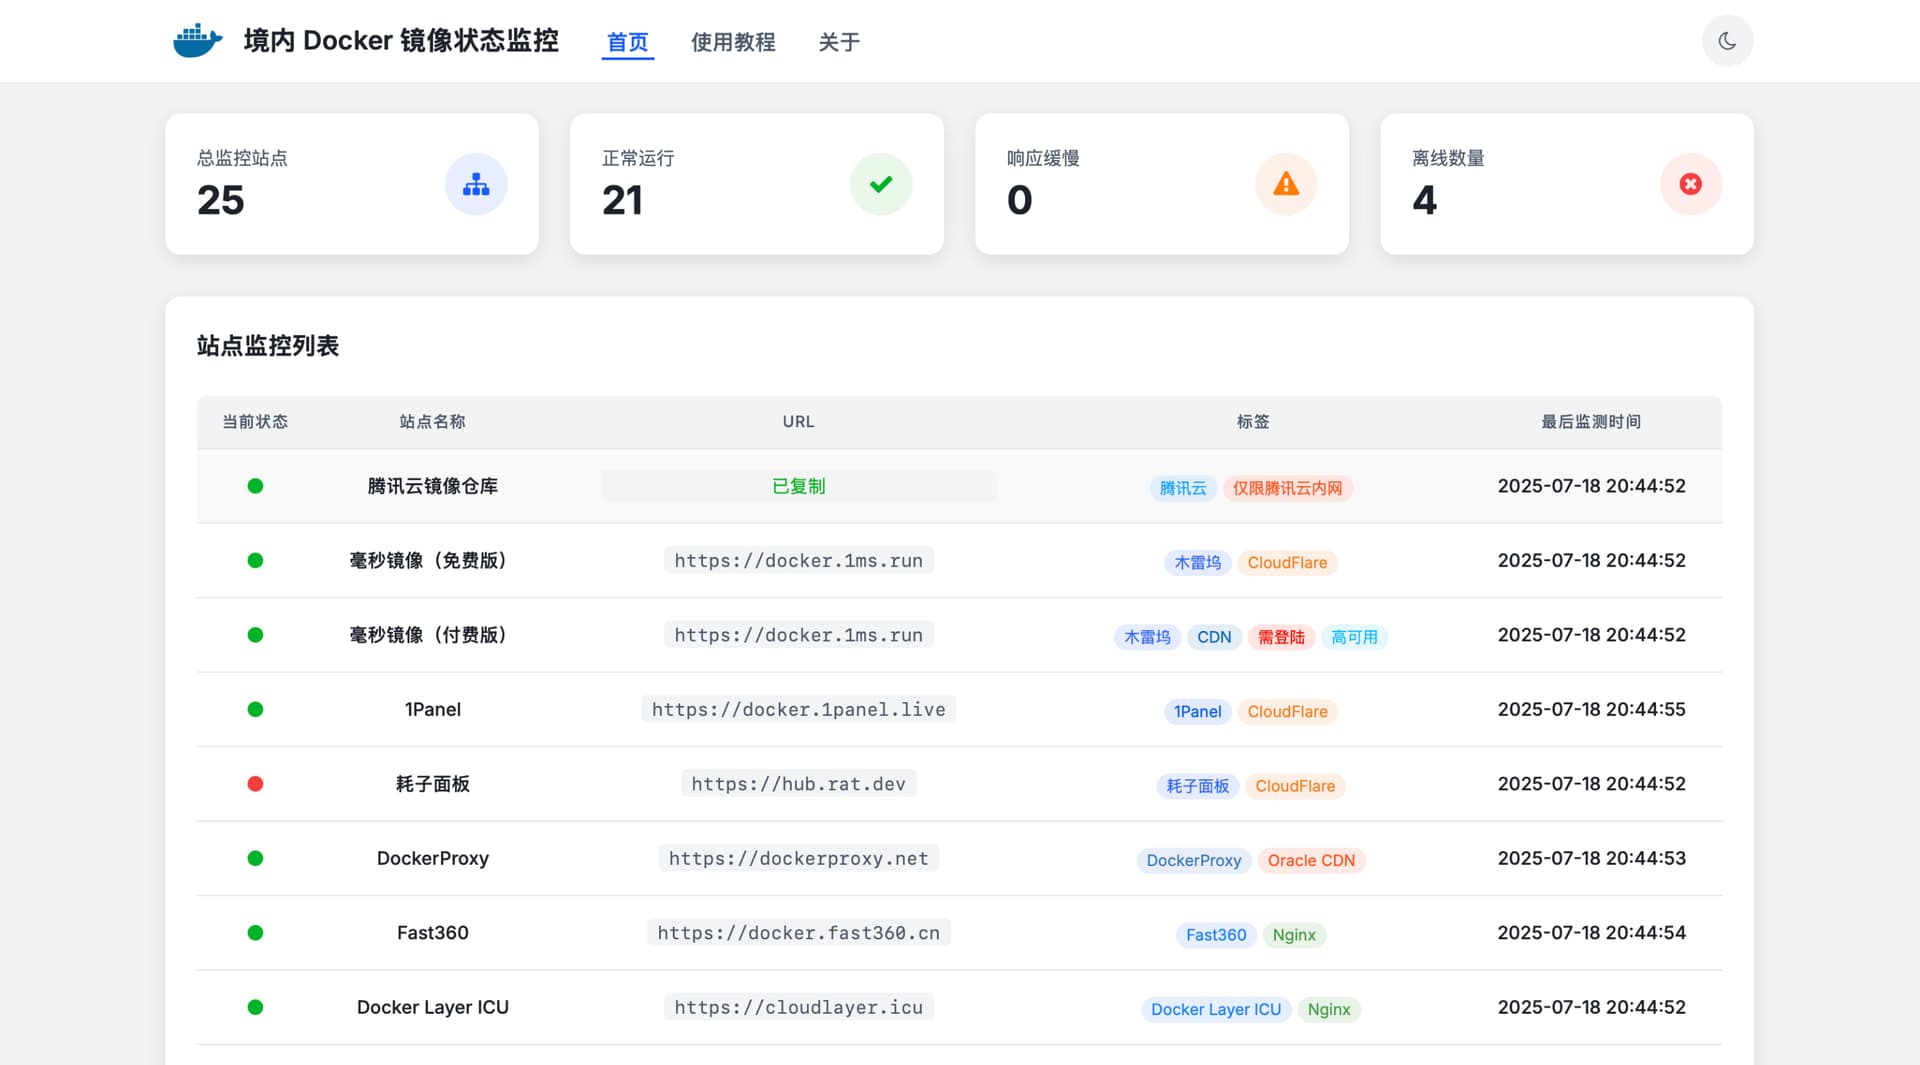
Task: Click red status dot for 耗子面板
Action: click(255, 784)
